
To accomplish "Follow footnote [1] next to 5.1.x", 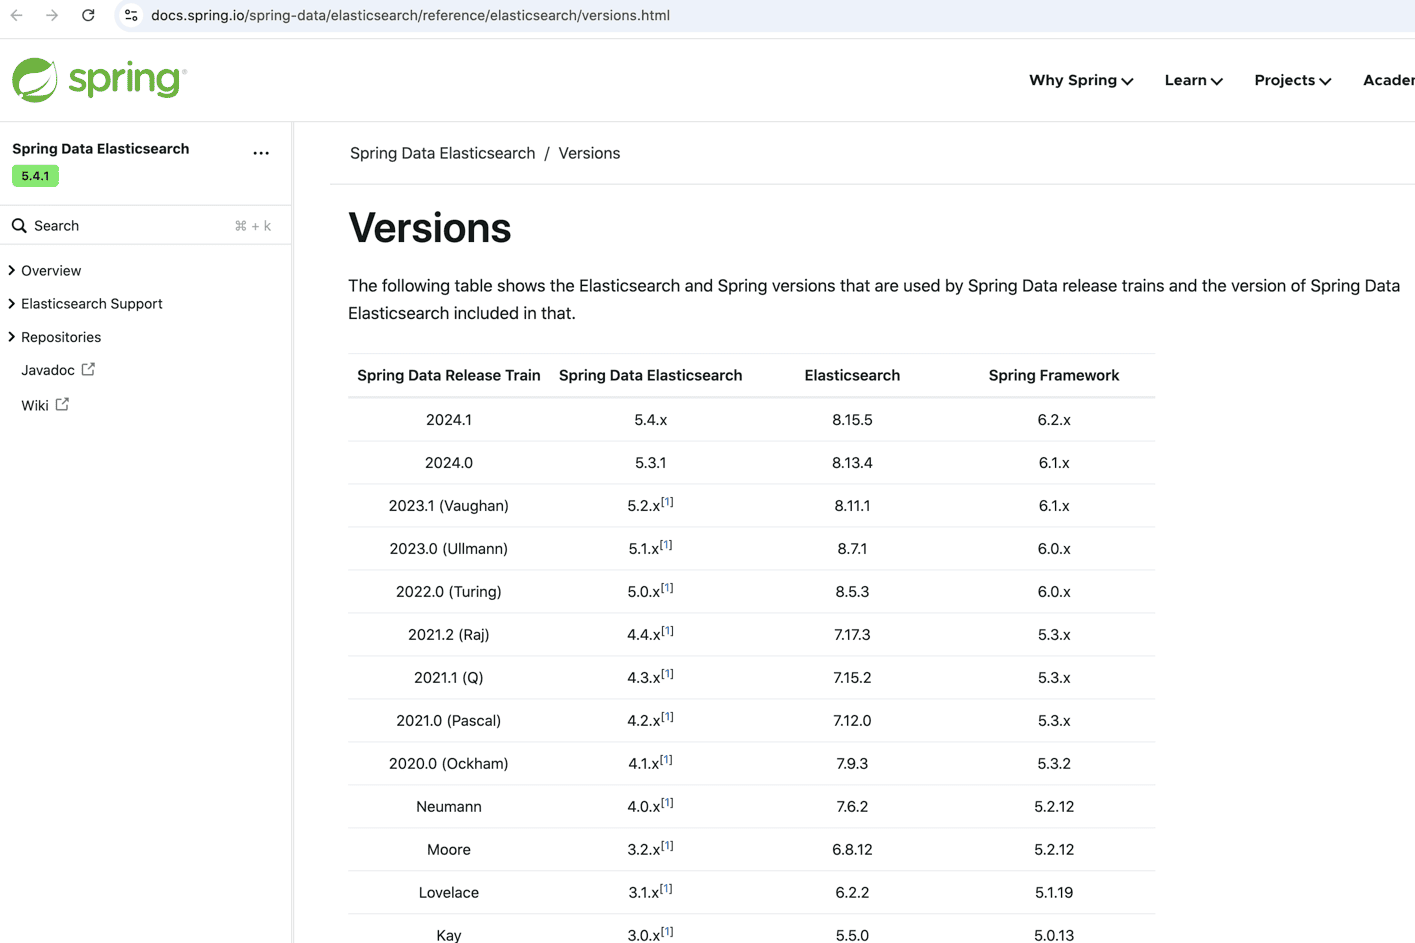I will click(666, 545).
